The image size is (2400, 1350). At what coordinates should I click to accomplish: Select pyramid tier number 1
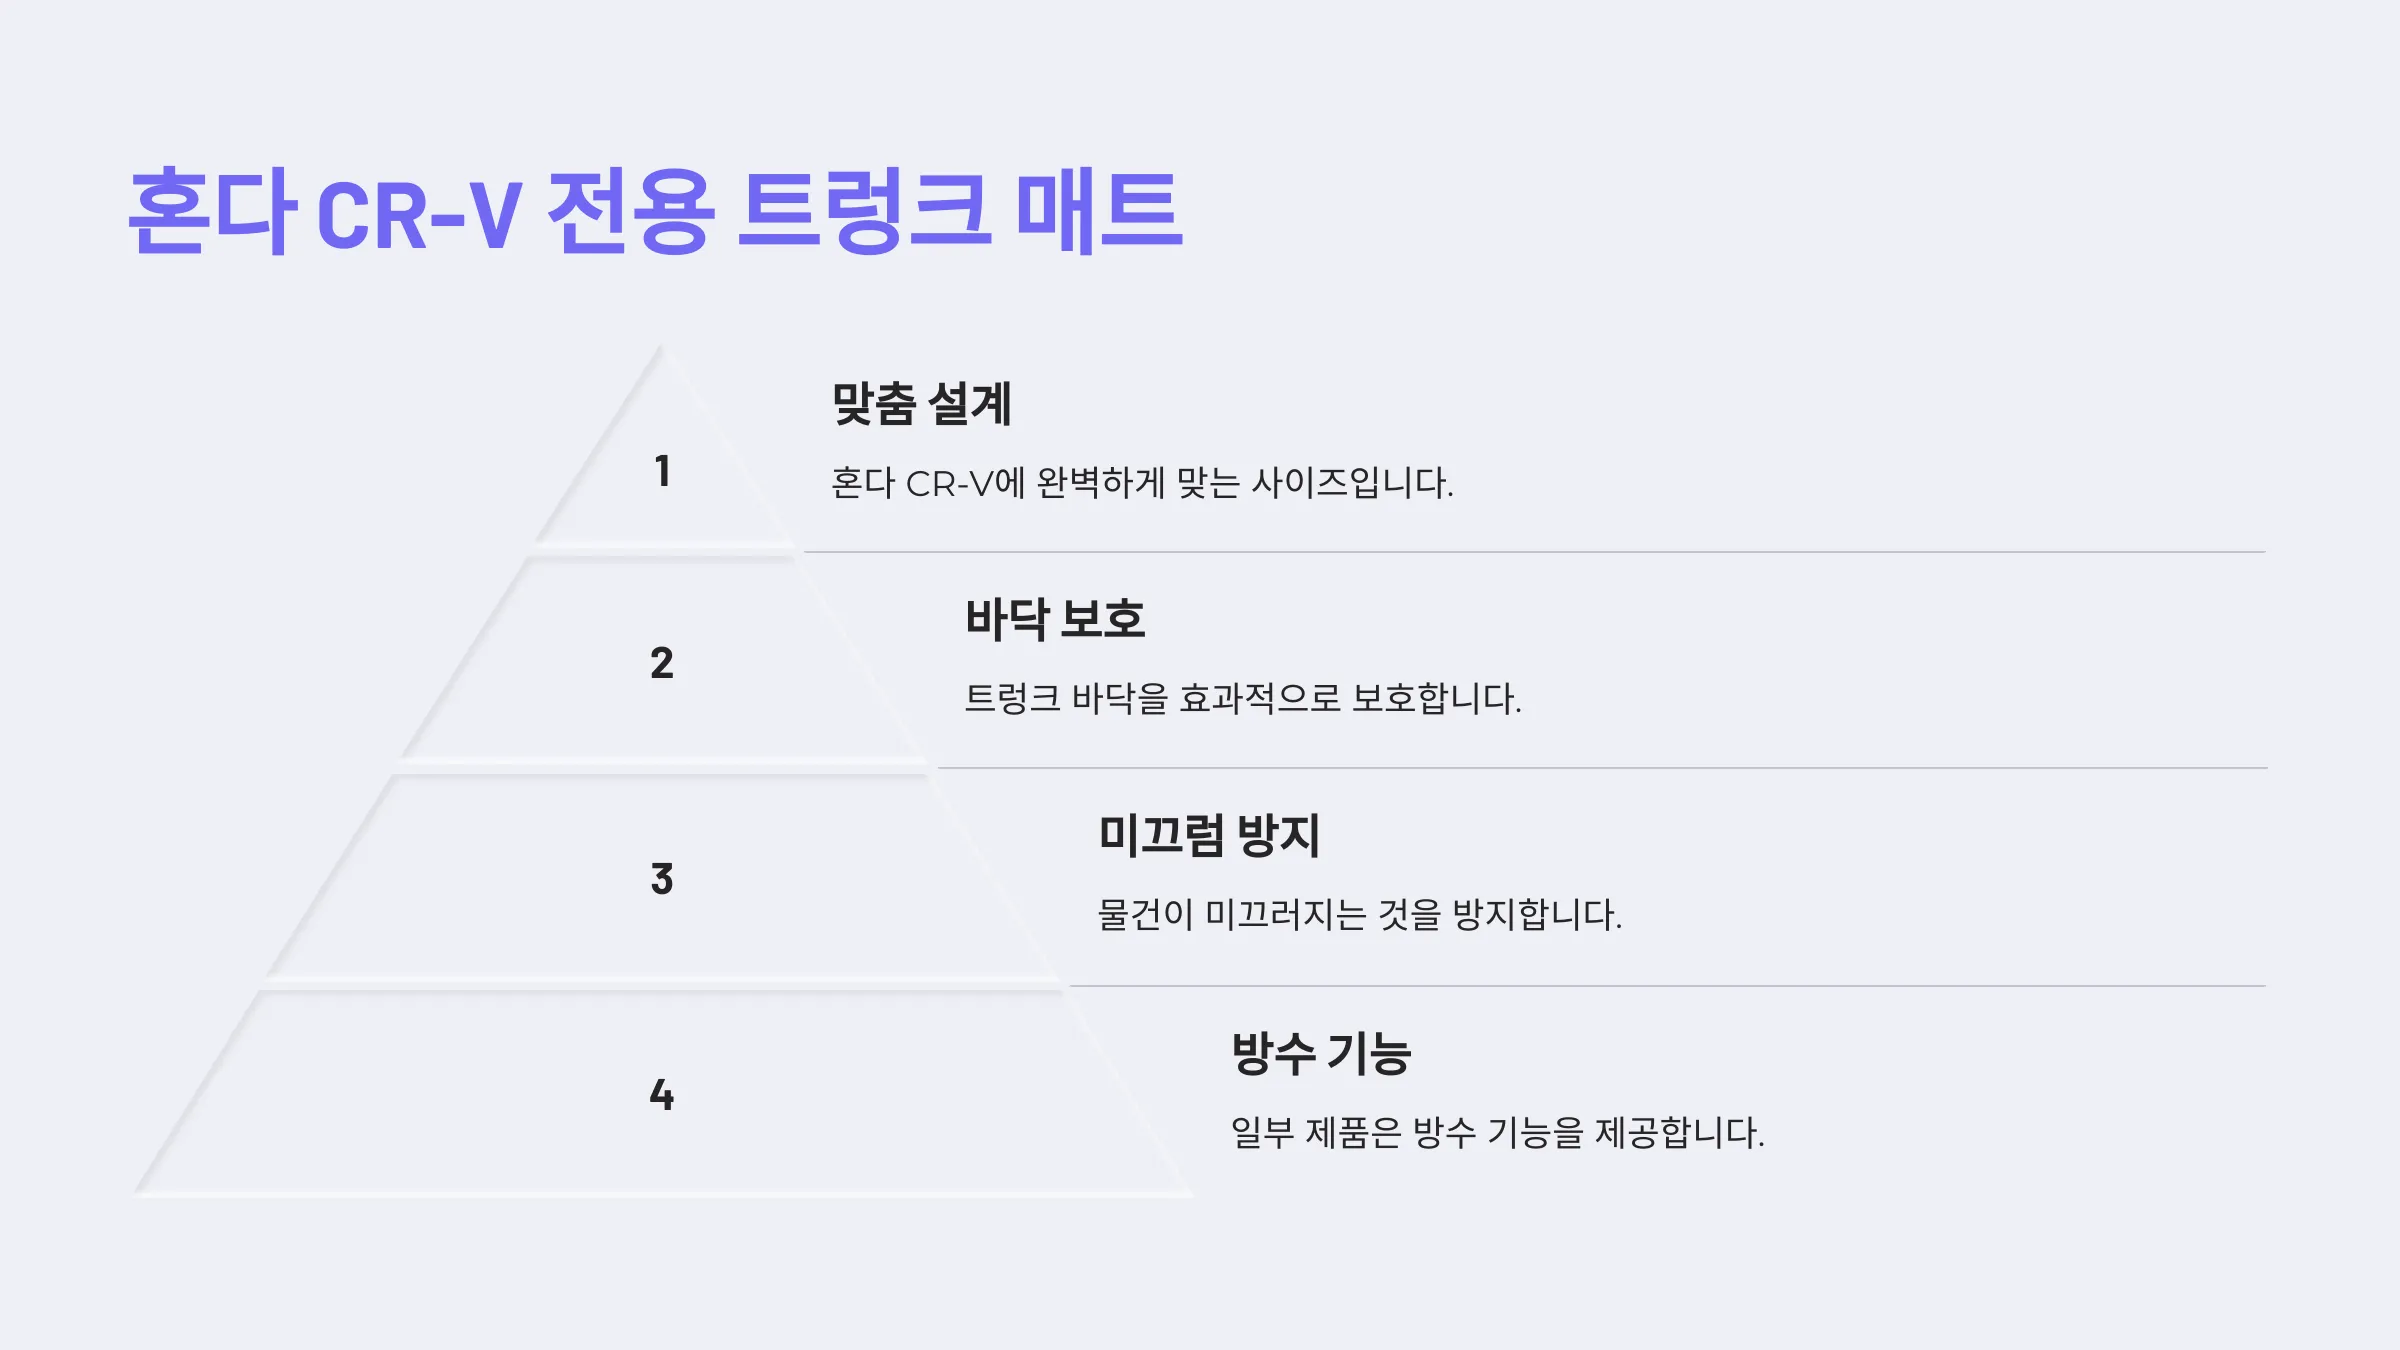coord(662,471)
